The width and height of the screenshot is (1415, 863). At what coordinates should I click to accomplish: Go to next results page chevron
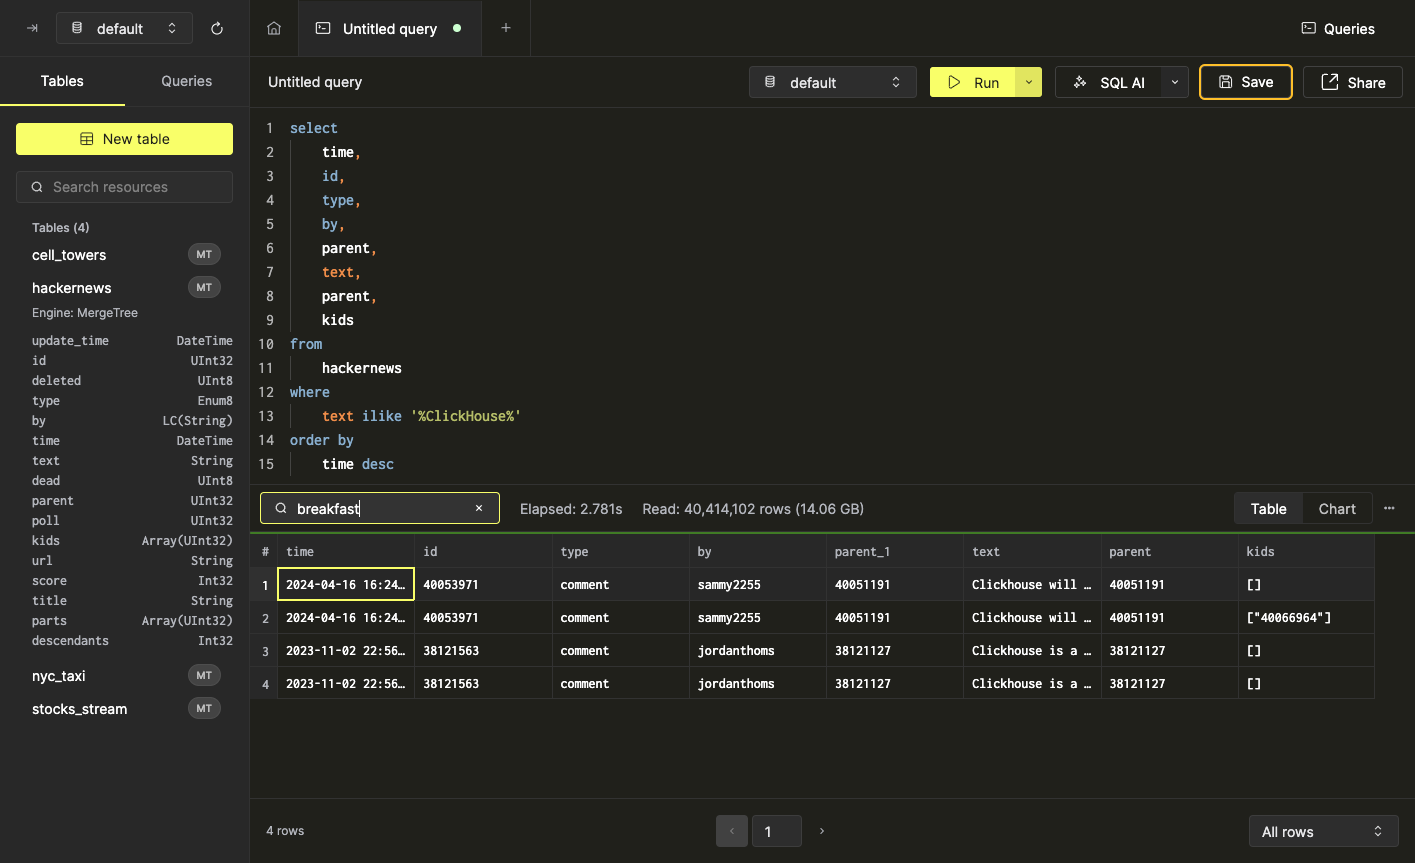pos(821,831)
